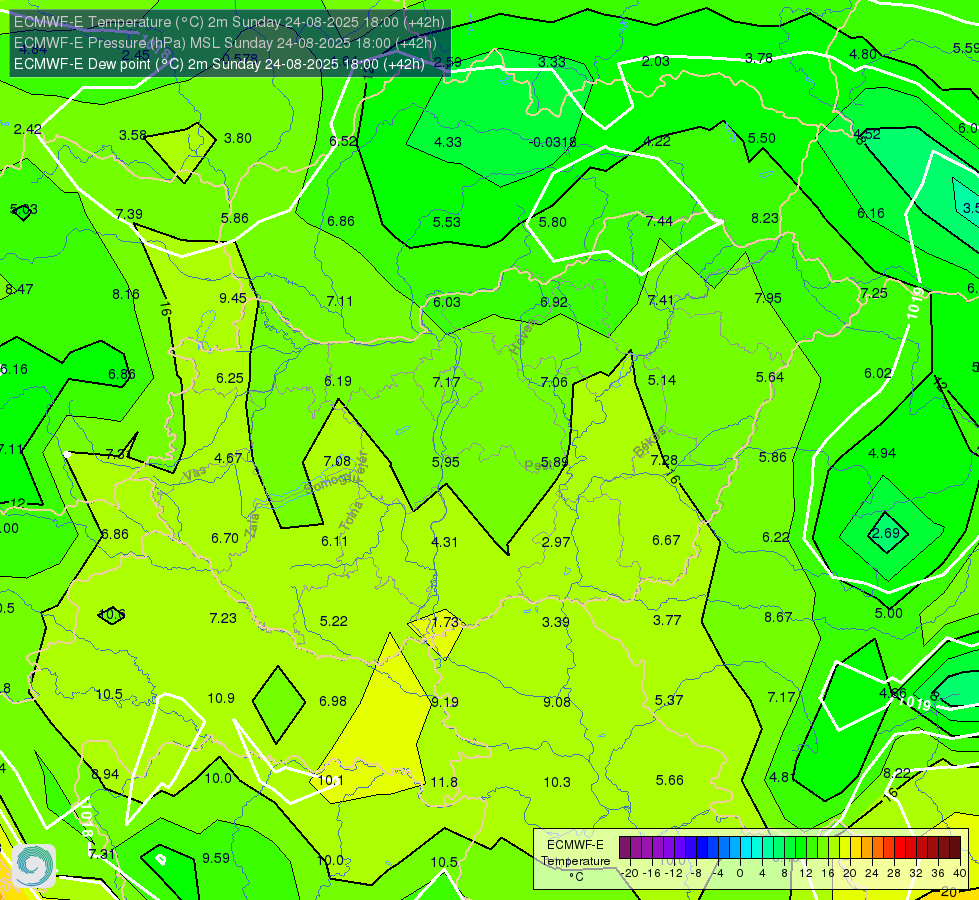
Task: Click the 4.33 dew point value
Action: tap(448, 142)
